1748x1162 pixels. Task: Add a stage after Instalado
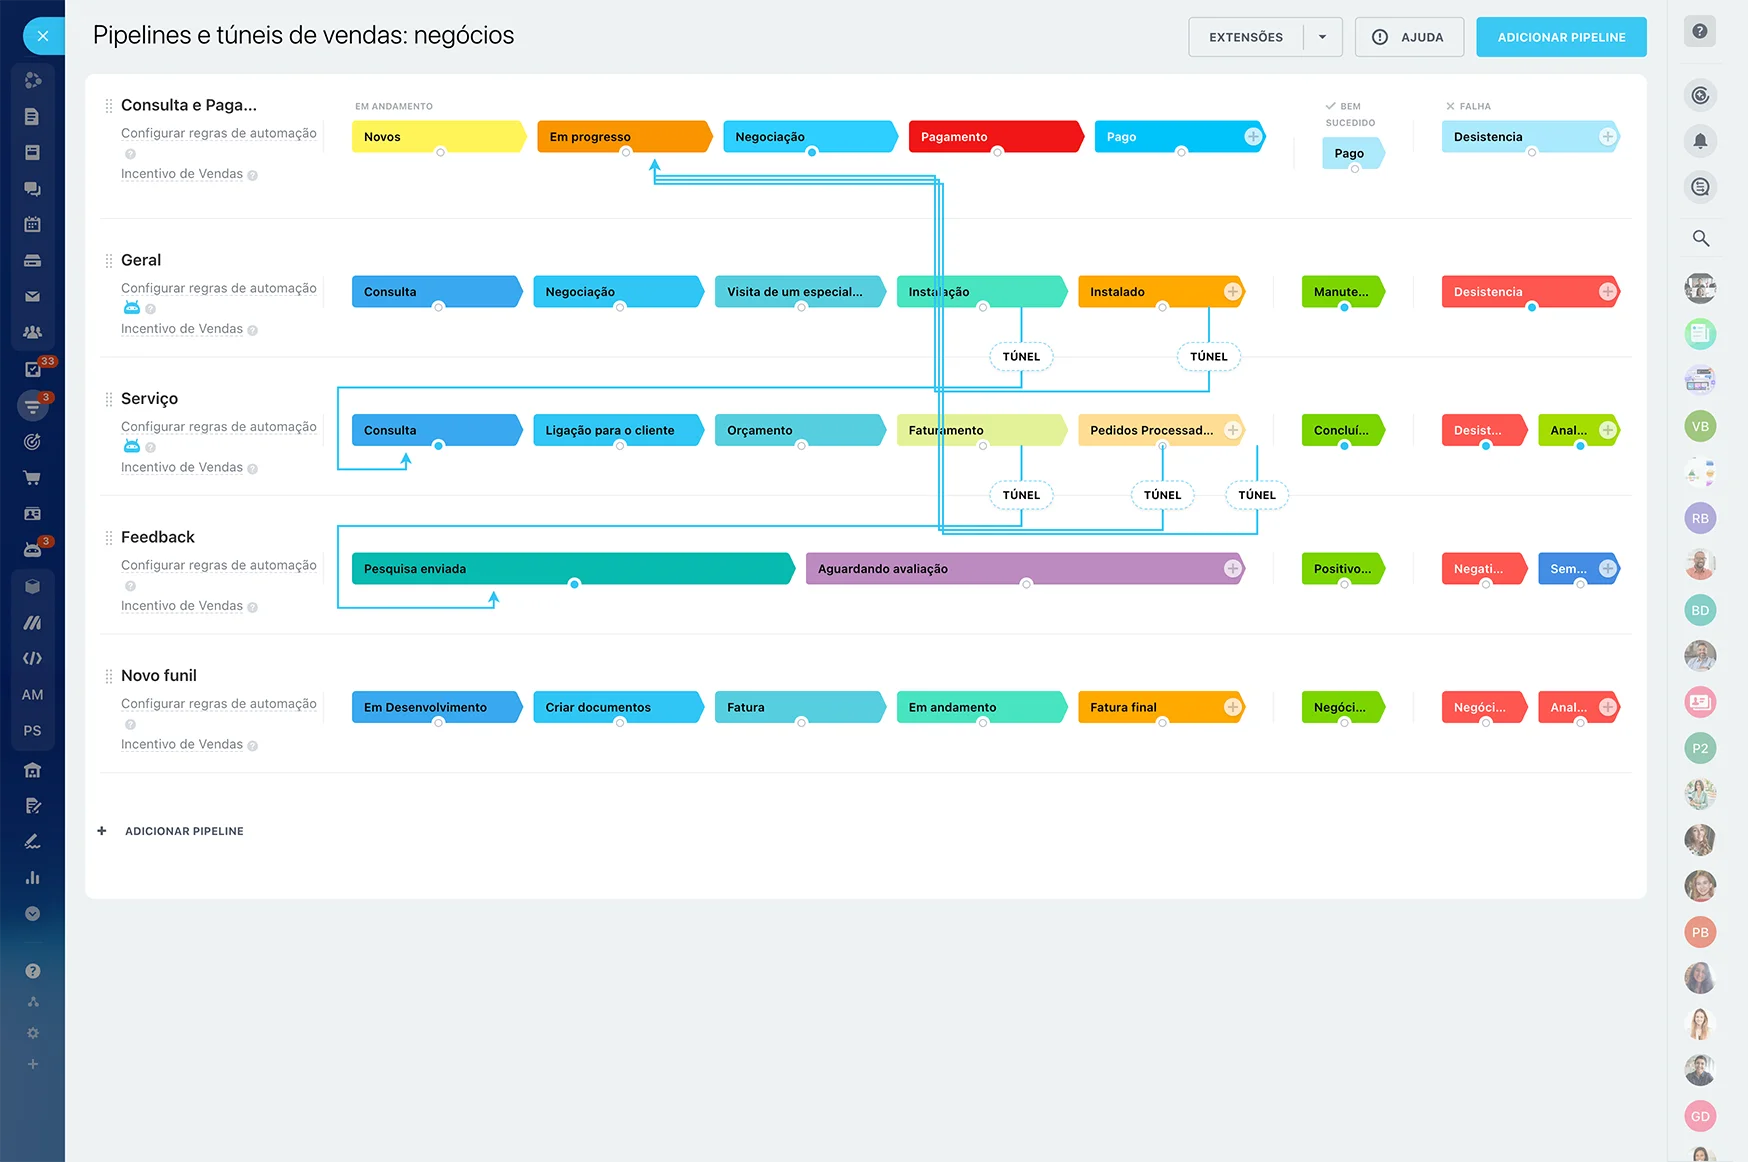1233,292
